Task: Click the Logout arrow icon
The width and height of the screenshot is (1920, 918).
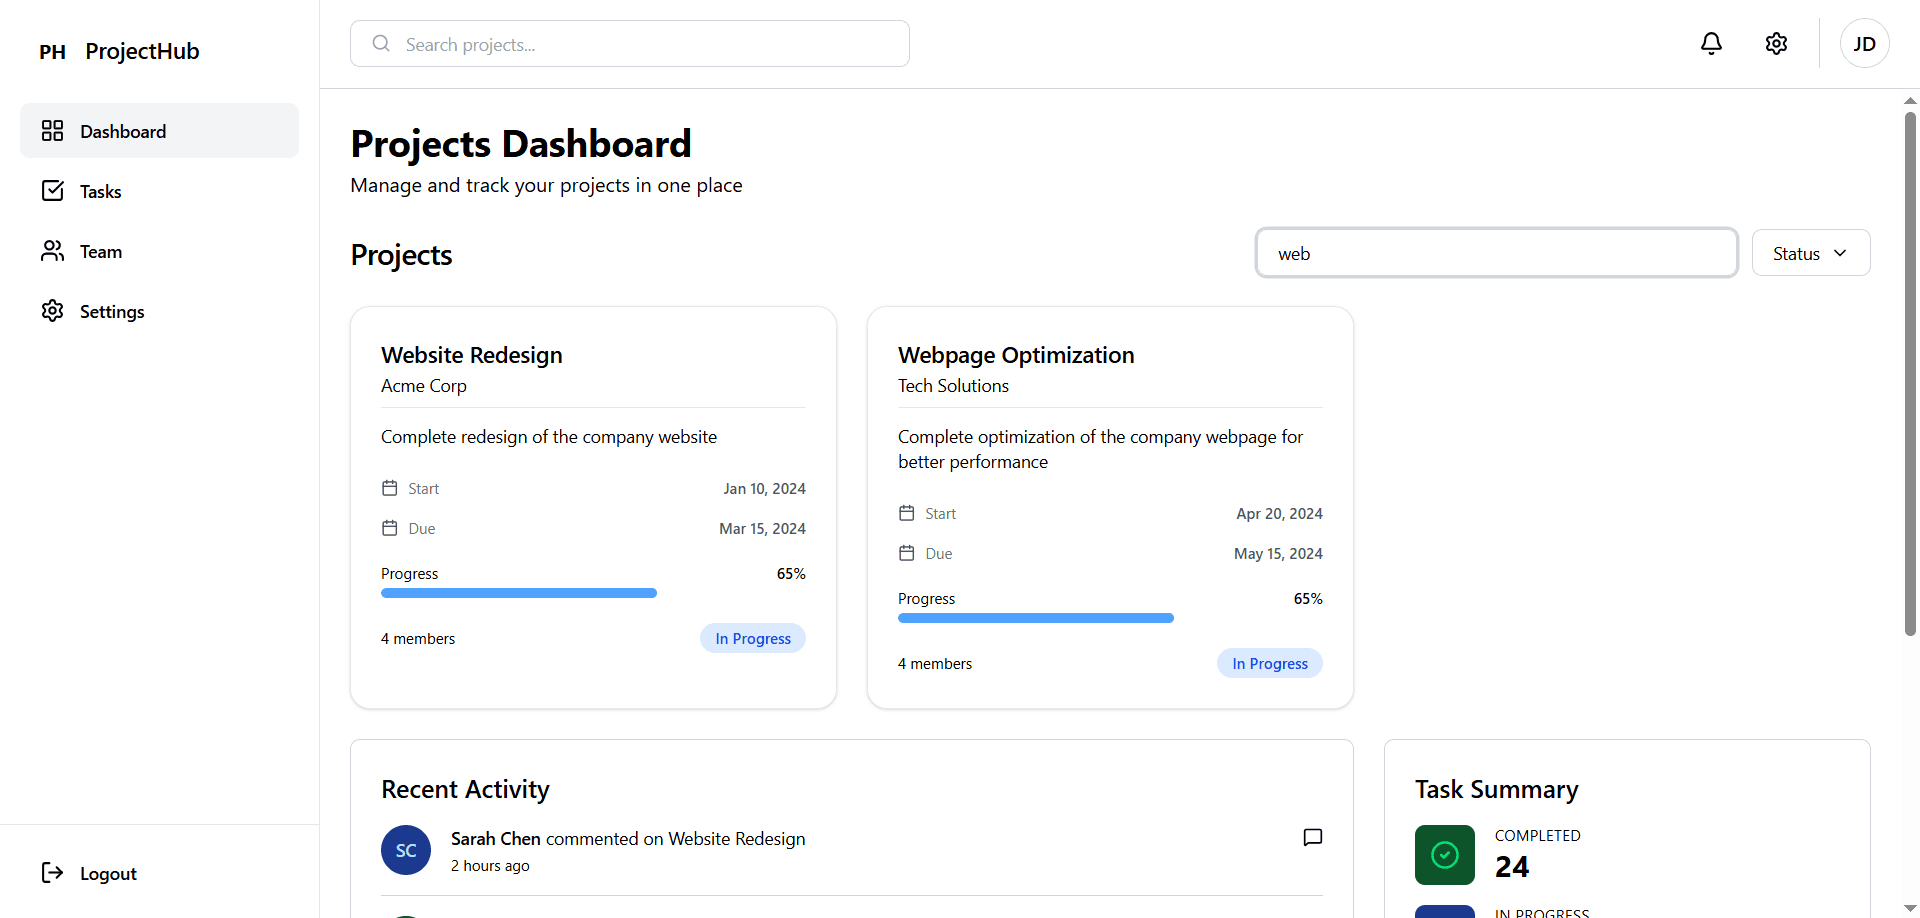Action: 52,873
